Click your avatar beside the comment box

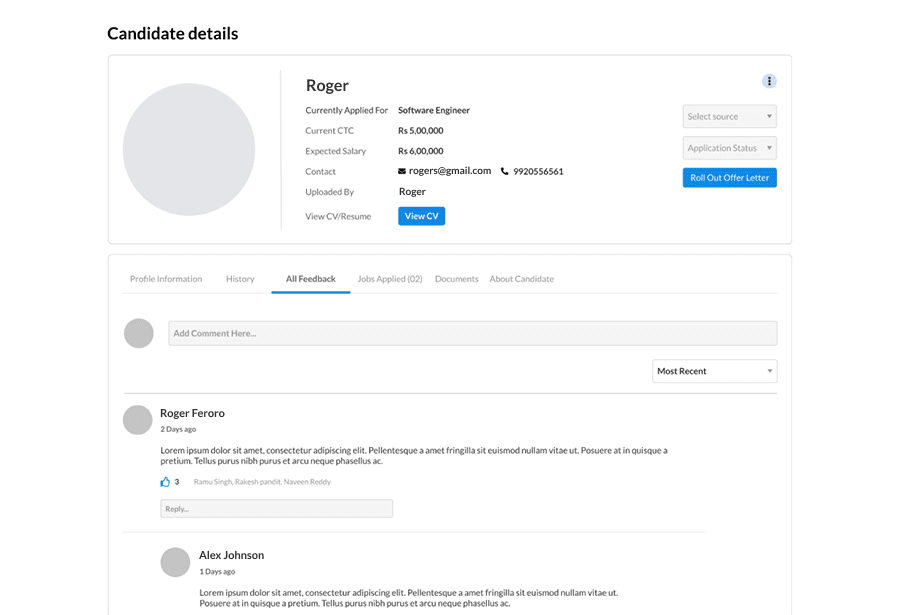coord(139,333)
